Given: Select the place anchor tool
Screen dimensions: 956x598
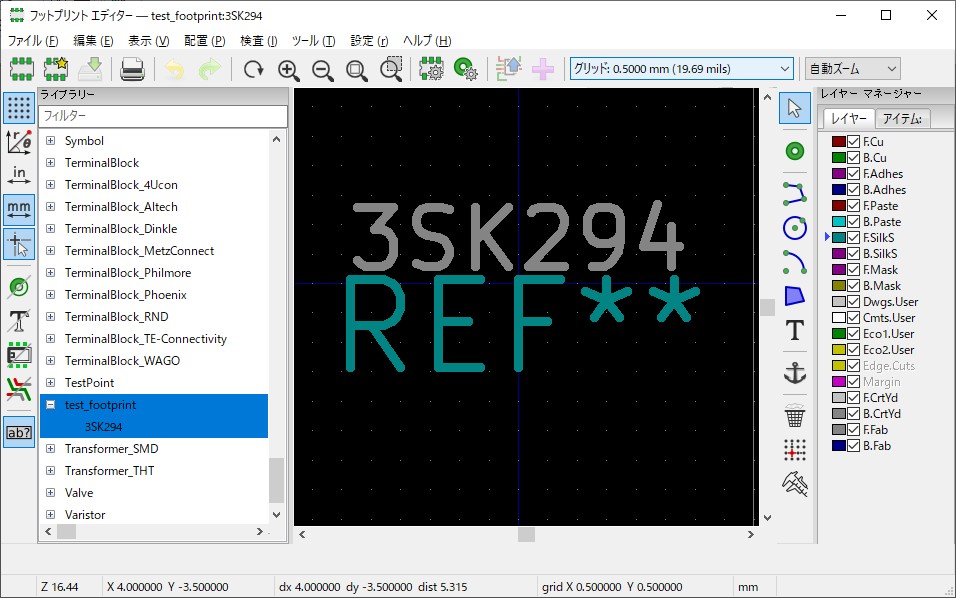Looking at the screenshot, I should coord(795,373).
